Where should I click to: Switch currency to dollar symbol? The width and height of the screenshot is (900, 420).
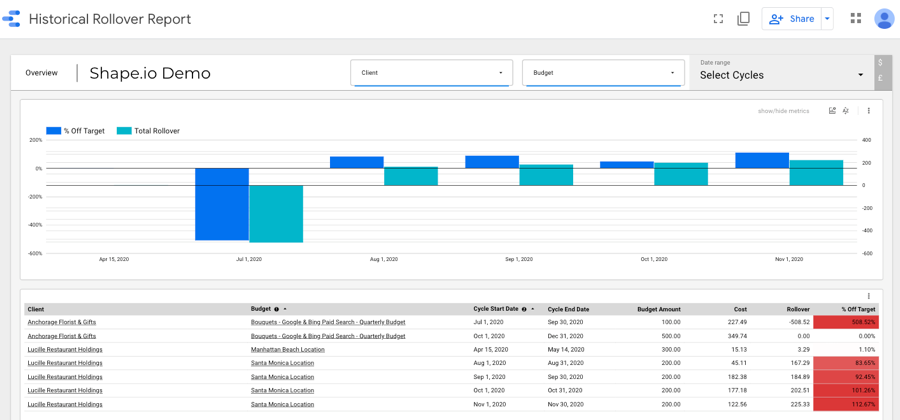coord(880,63)
